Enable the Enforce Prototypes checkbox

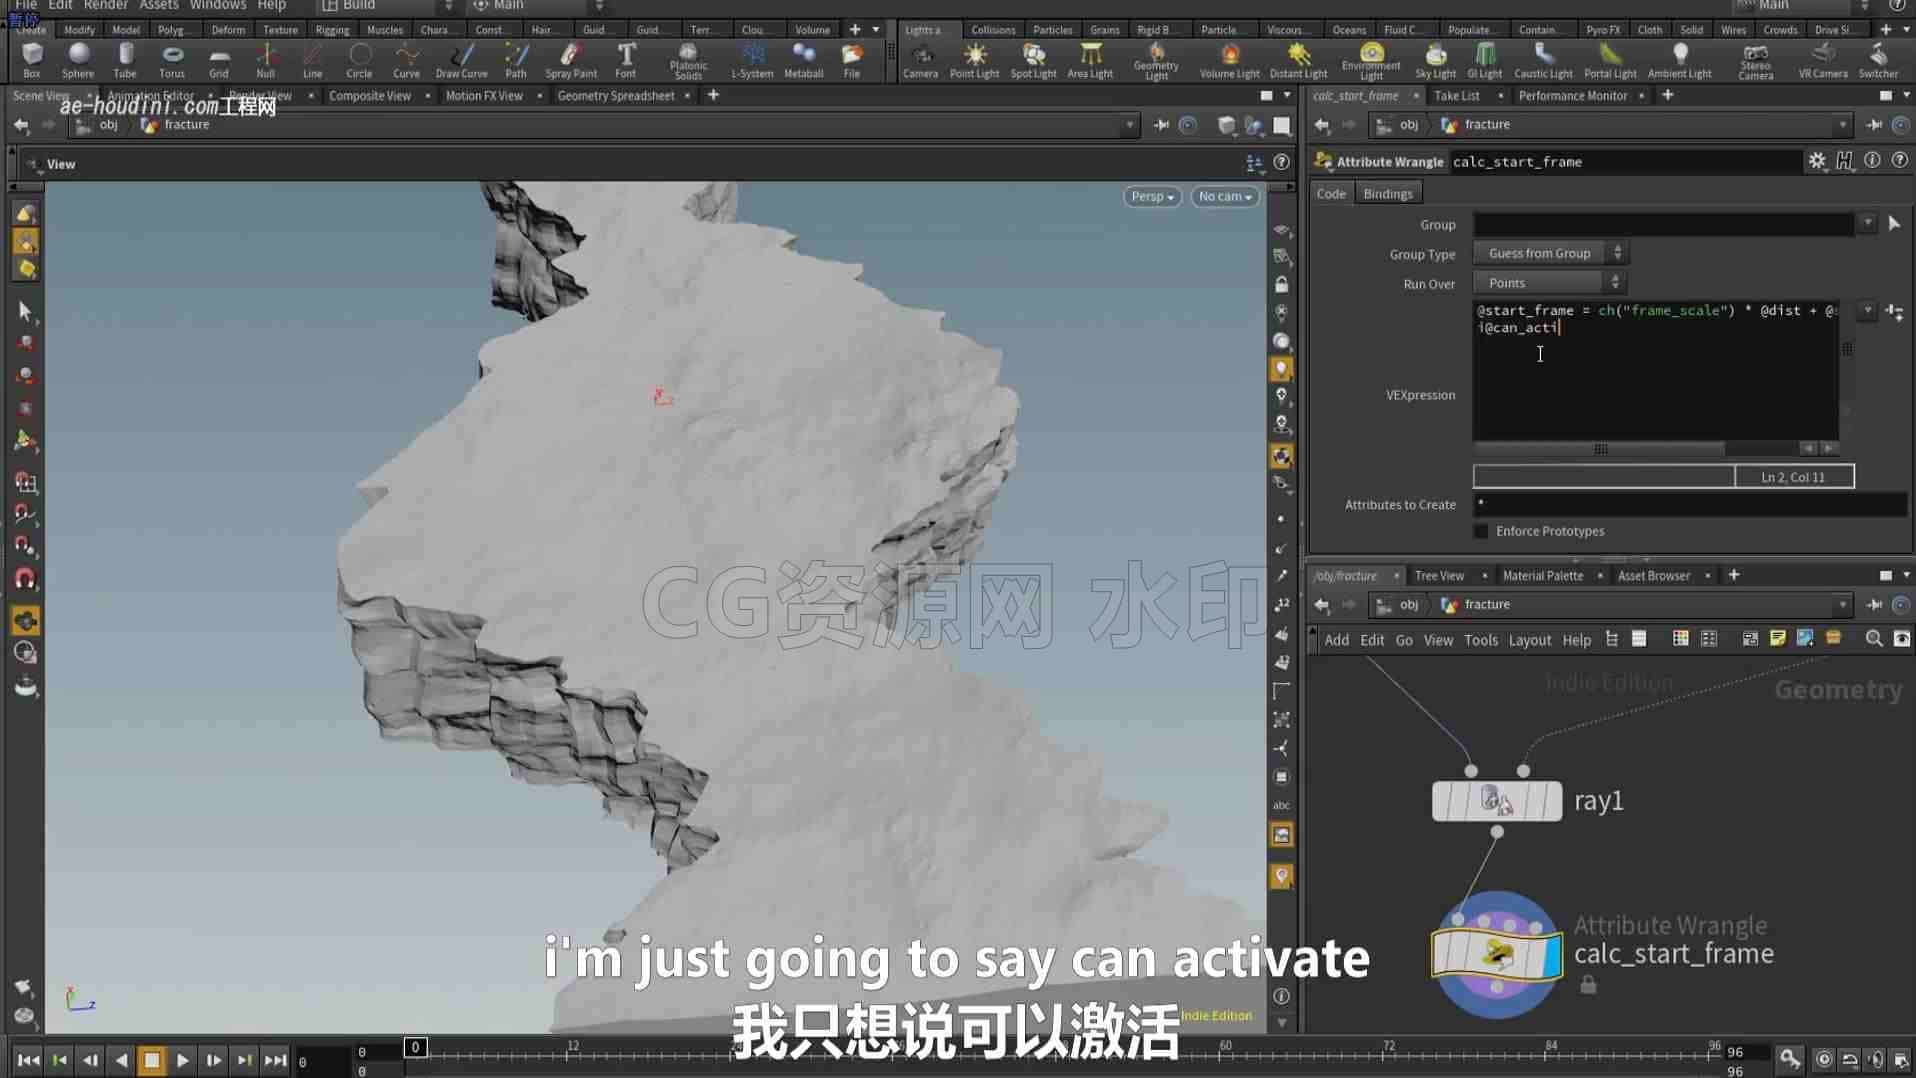click(1481, 531)
